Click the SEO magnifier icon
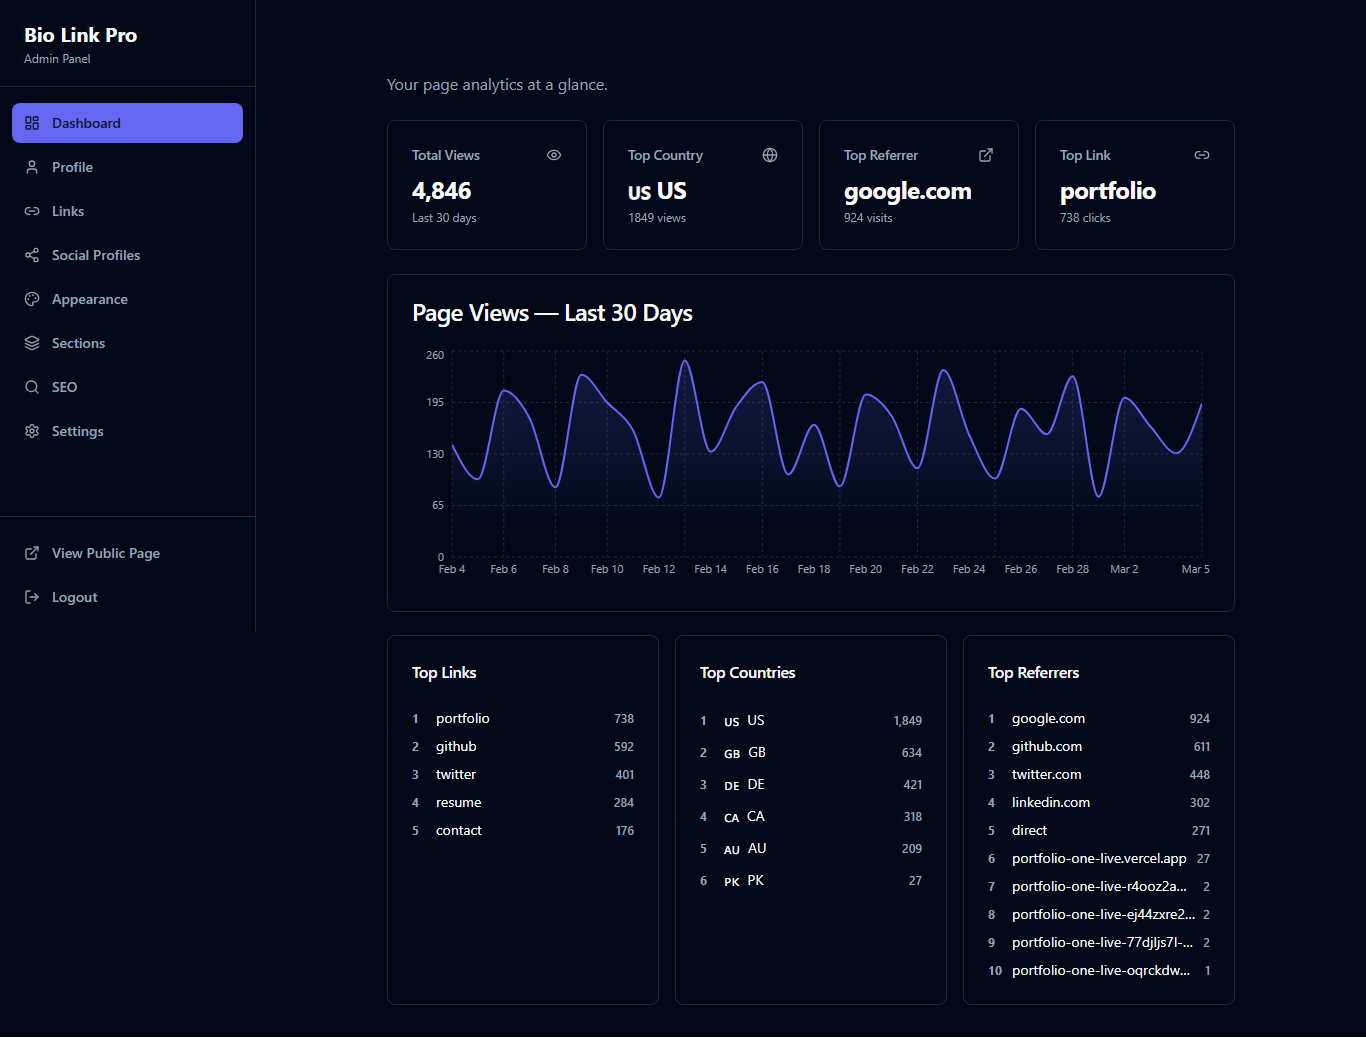This screenshot has width=1366, height=1038. point(32,387)
